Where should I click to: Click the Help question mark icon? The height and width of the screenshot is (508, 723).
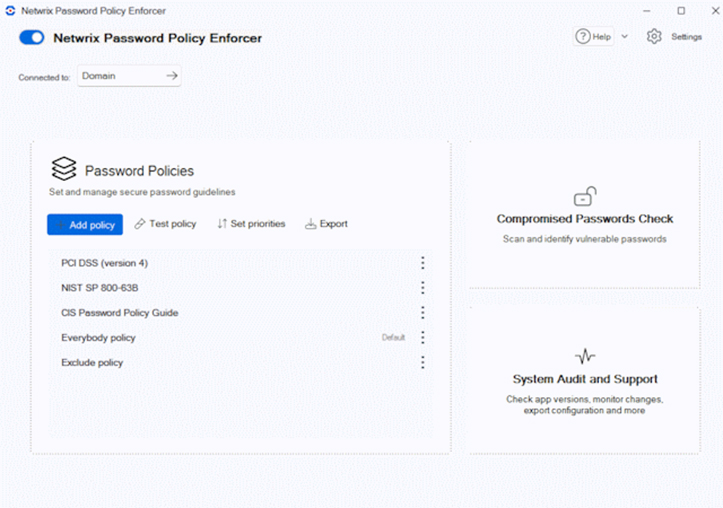[x=583, y=36]
